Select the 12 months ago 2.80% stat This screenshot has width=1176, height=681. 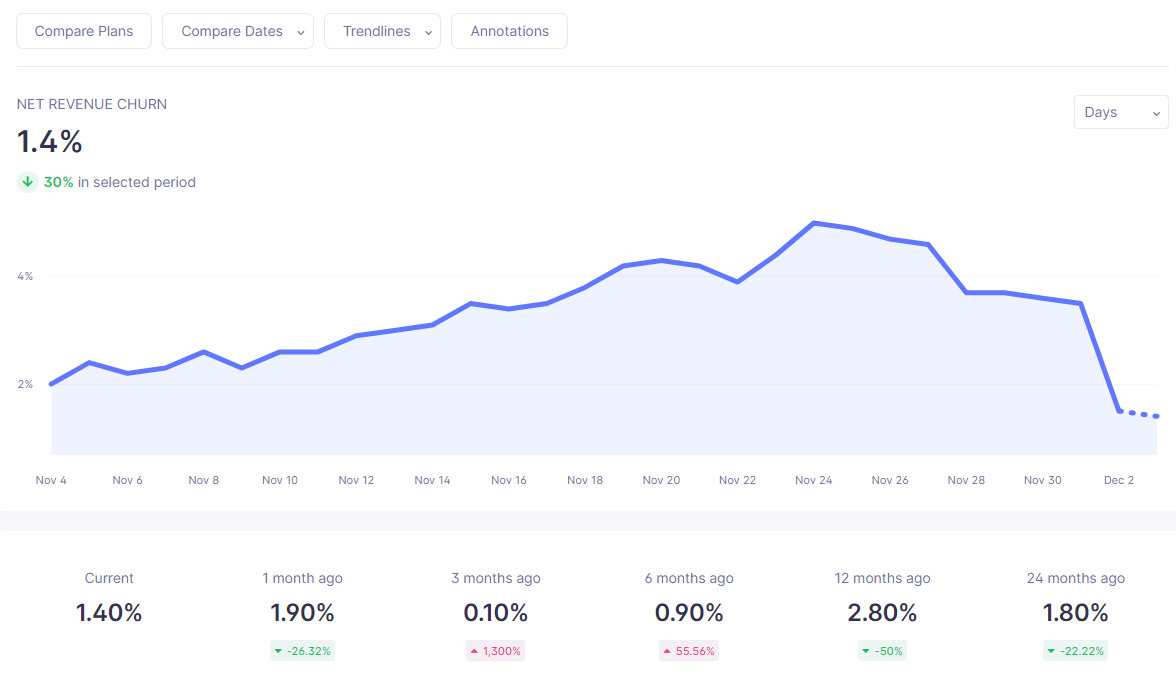(882, 600)
